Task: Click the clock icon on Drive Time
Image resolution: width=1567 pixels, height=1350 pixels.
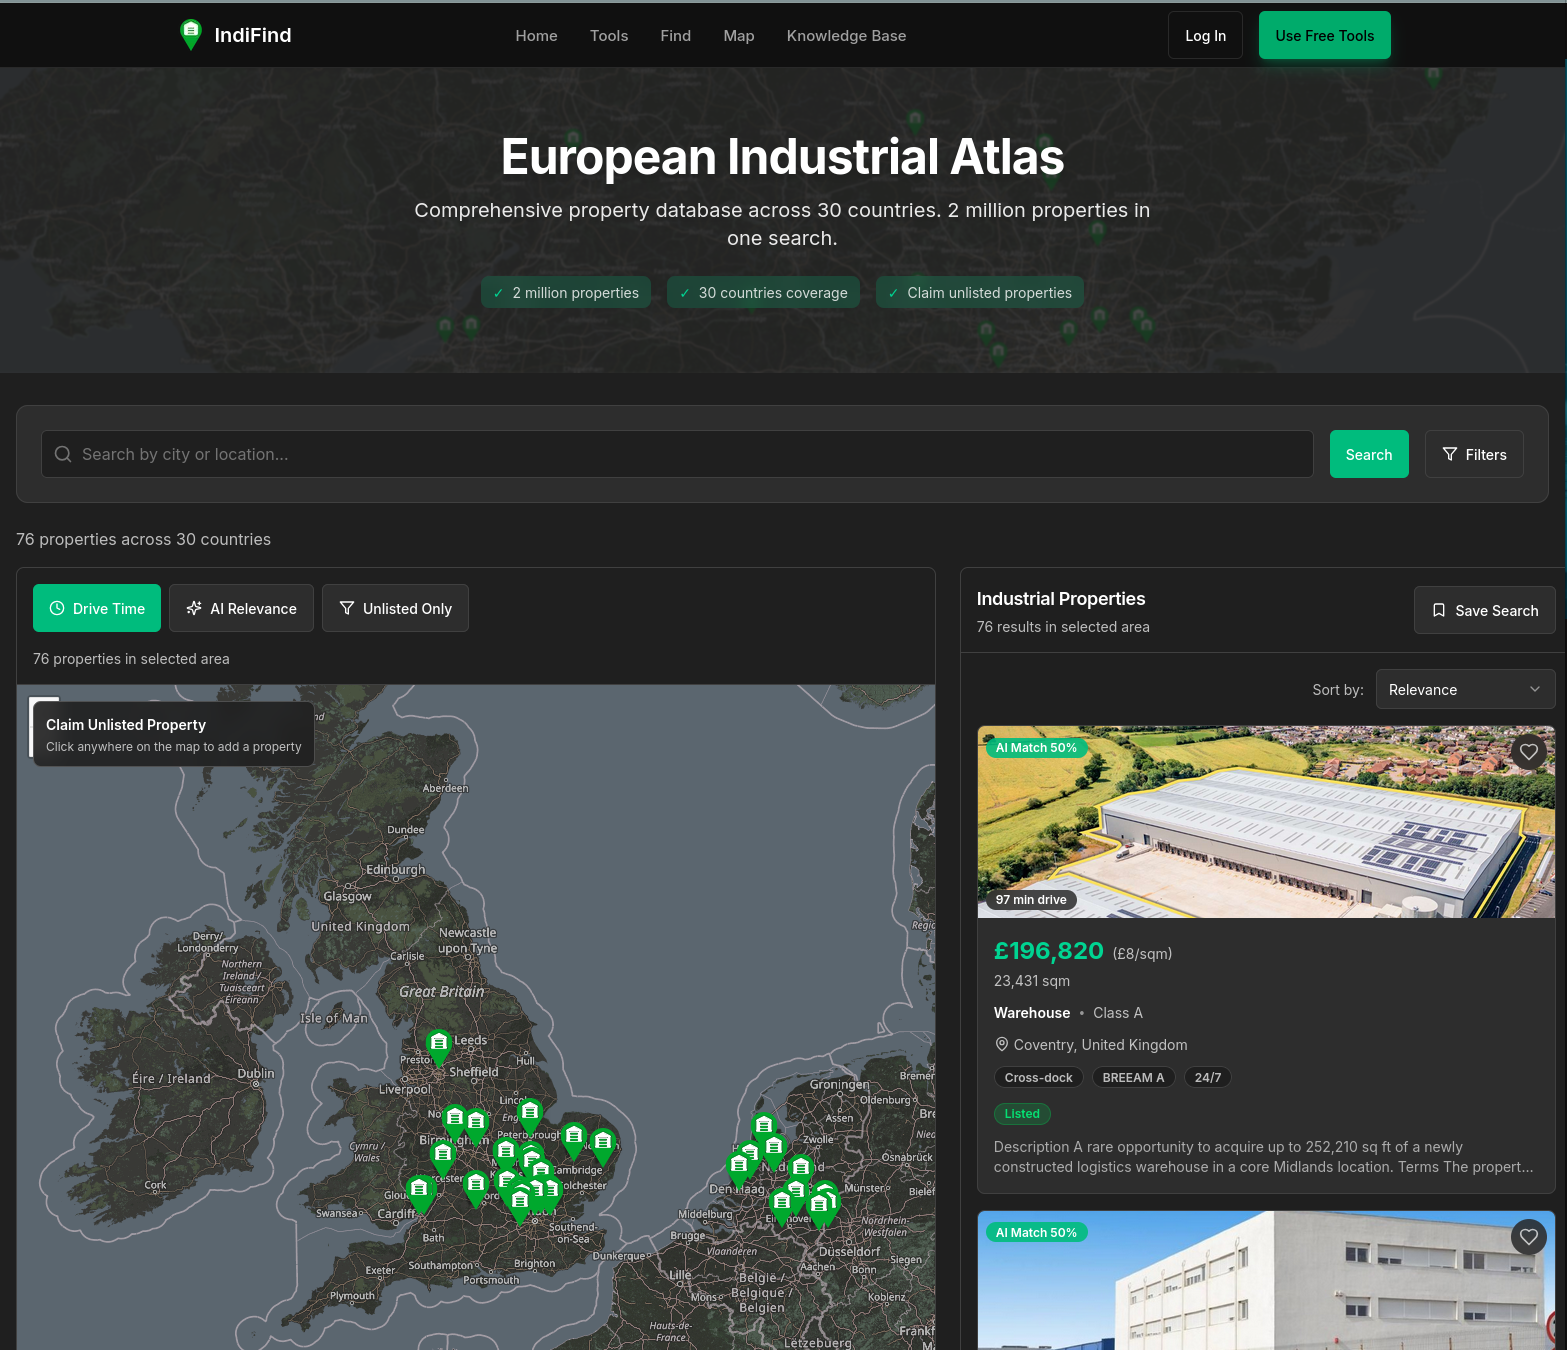Action: pos(57,608)
